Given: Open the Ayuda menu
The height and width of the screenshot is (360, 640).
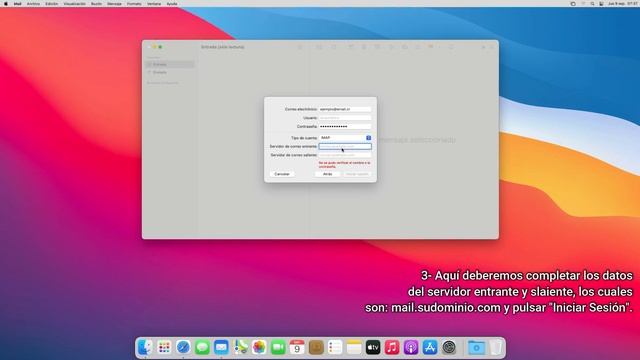Looking at the screenshot, I should [x=172, y=4].
